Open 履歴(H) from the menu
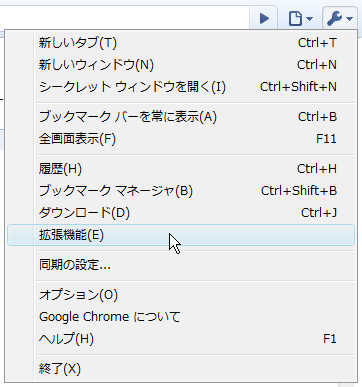The image size is (362, 387). [x=181, y=169]
